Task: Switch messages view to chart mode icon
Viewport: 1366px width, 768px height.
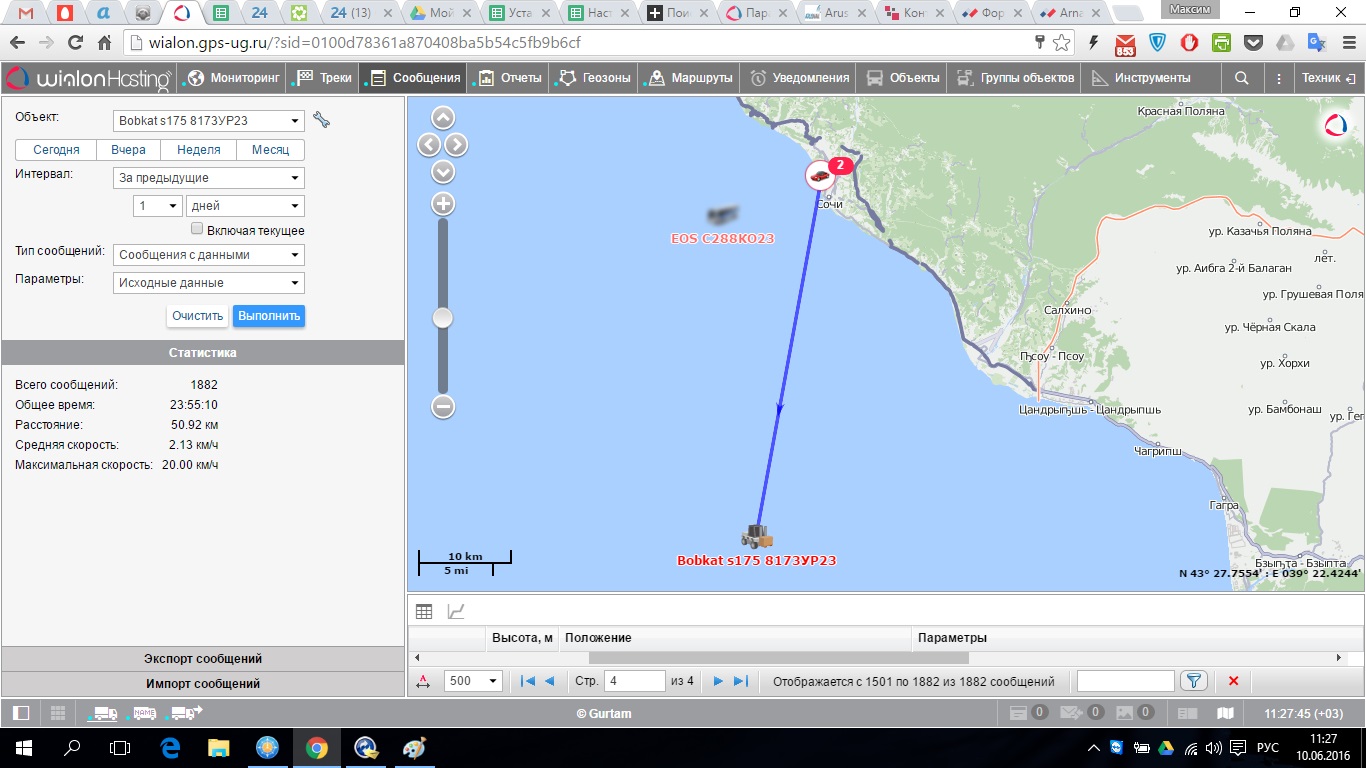Action: (x=456, y=611)
